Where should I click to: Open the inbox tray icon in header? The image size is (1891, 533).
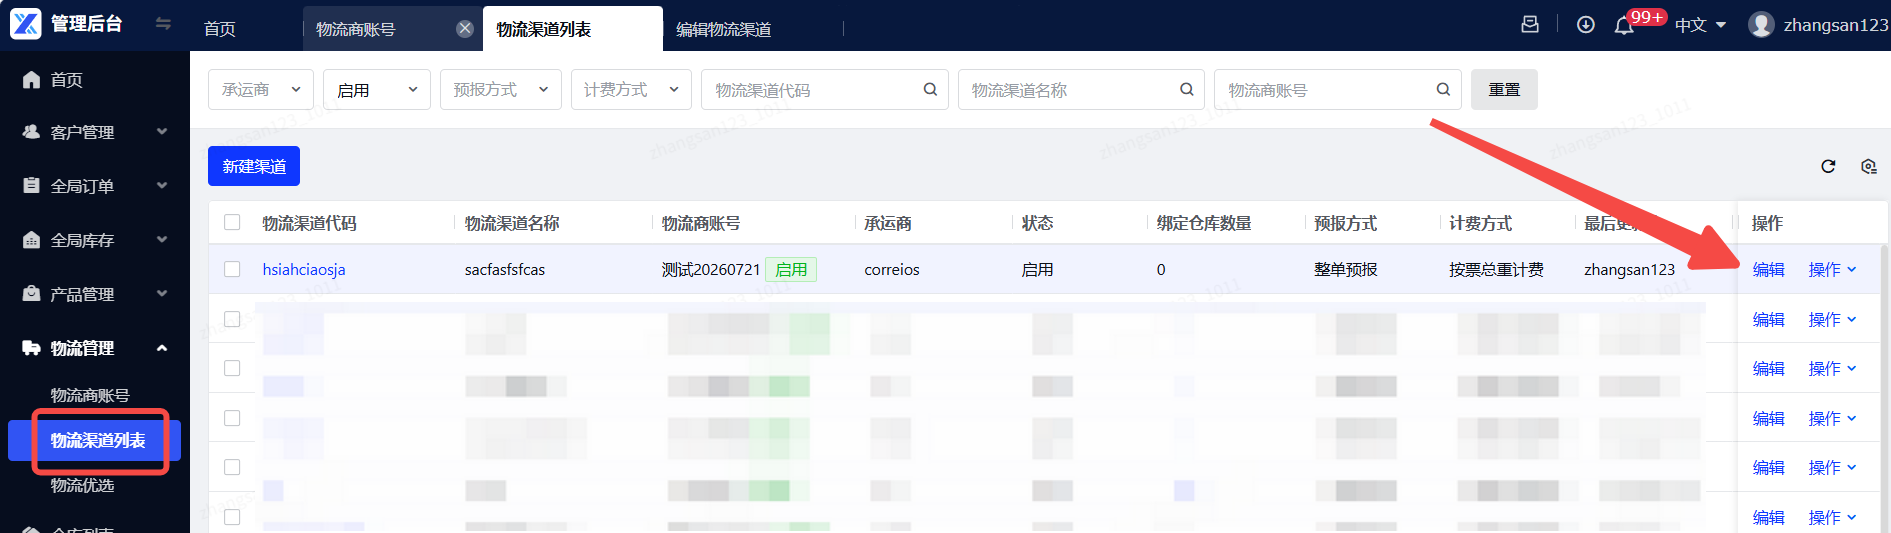point(1530,24)
